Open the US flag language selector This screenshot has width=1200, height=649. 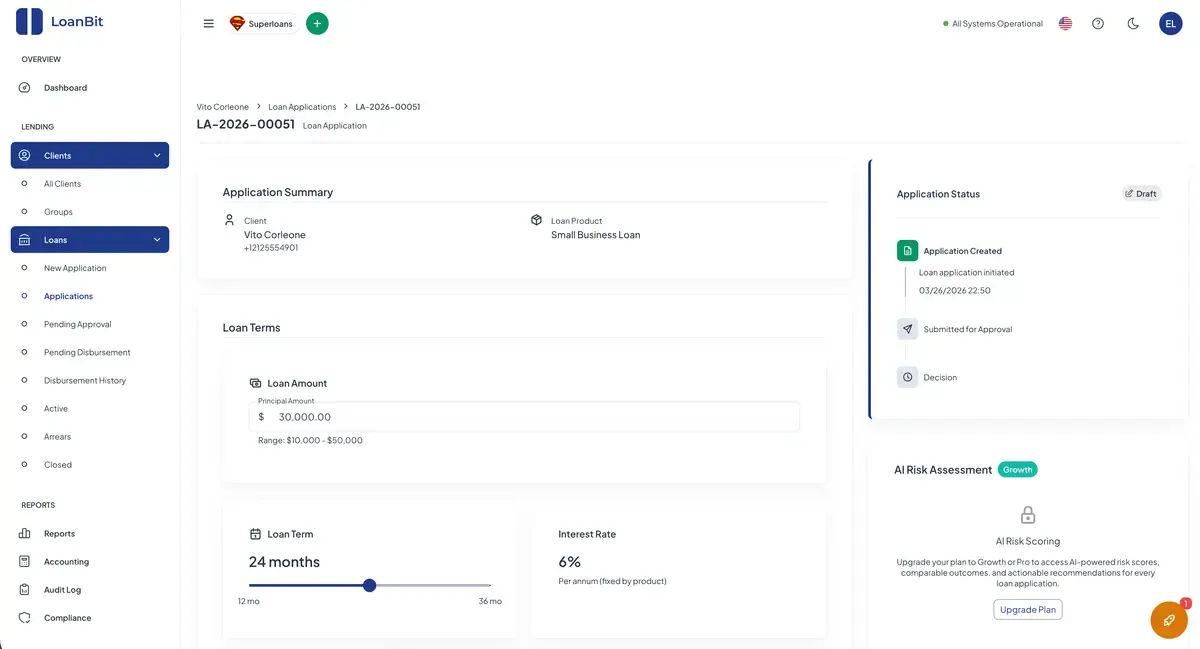[1065, 23]
